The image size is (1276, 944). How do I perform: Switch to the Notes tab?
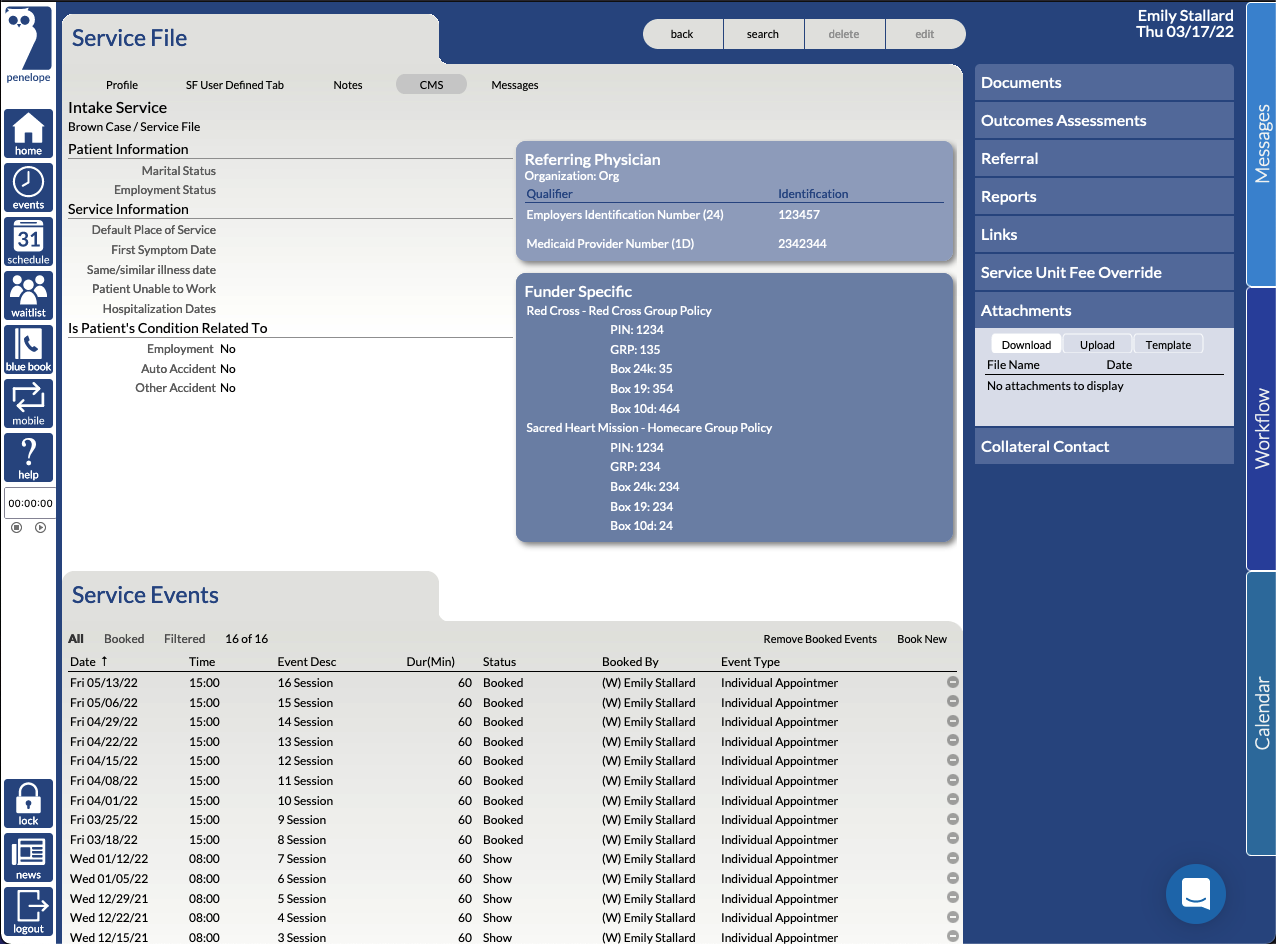pos(348,85)
